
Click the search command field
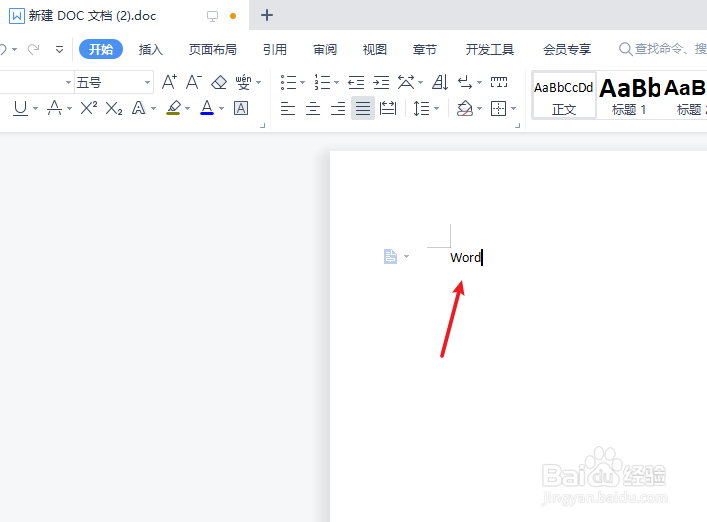tap(662, 49)
